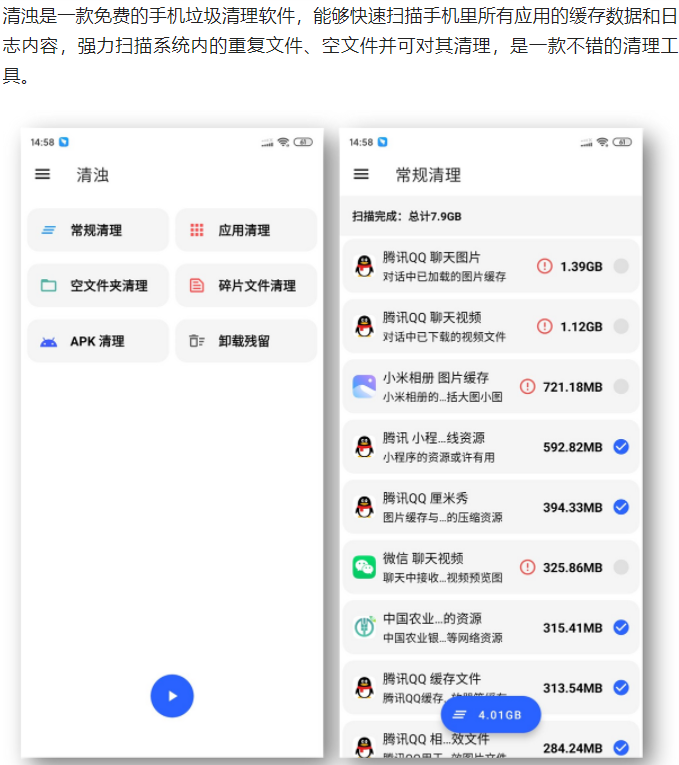Image resolution: width=679 pixels, height=765 pixels.
Task: Click 小米相册 gallery app icon
Action: click(364, 387)
